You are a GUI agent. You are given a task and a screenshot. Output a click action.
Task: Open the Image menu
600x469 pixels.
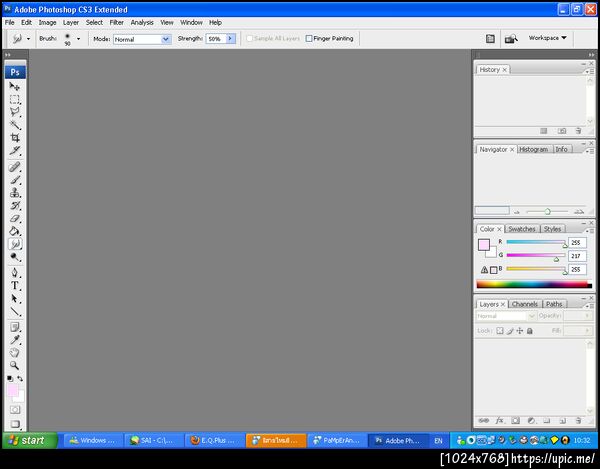(x=47, y=23)
